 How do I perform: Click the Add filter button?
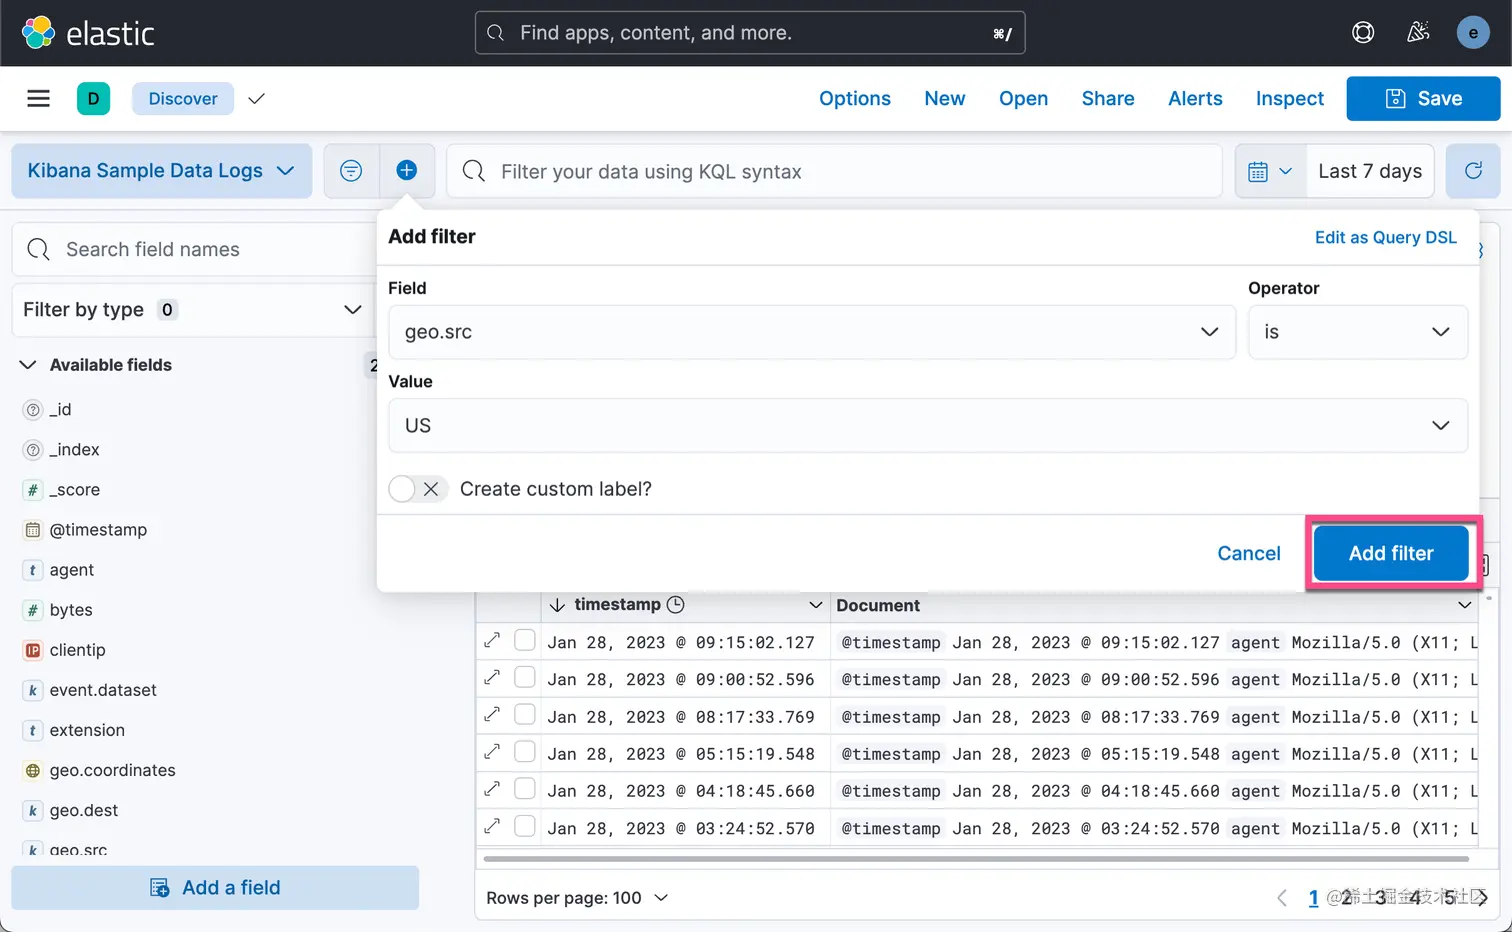(x=1391, y=553)
